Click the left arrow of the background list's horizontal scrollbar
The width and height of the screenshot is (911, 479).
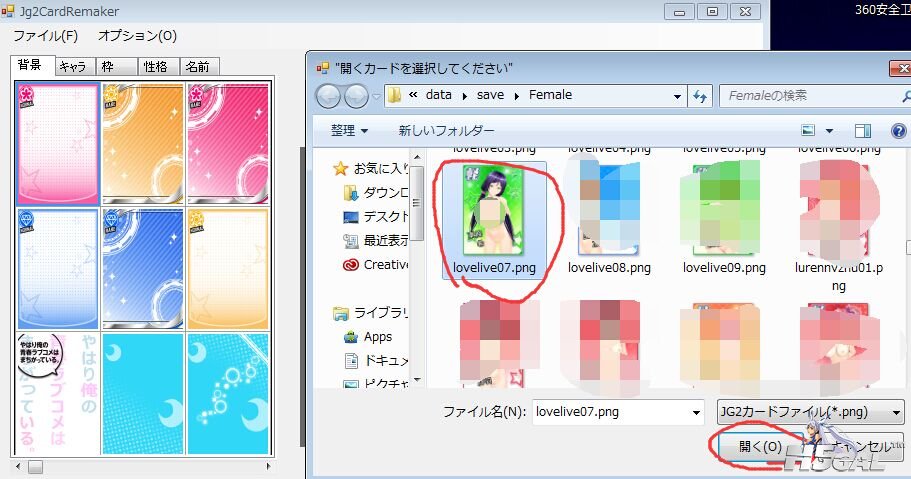(x=18, y=466)
